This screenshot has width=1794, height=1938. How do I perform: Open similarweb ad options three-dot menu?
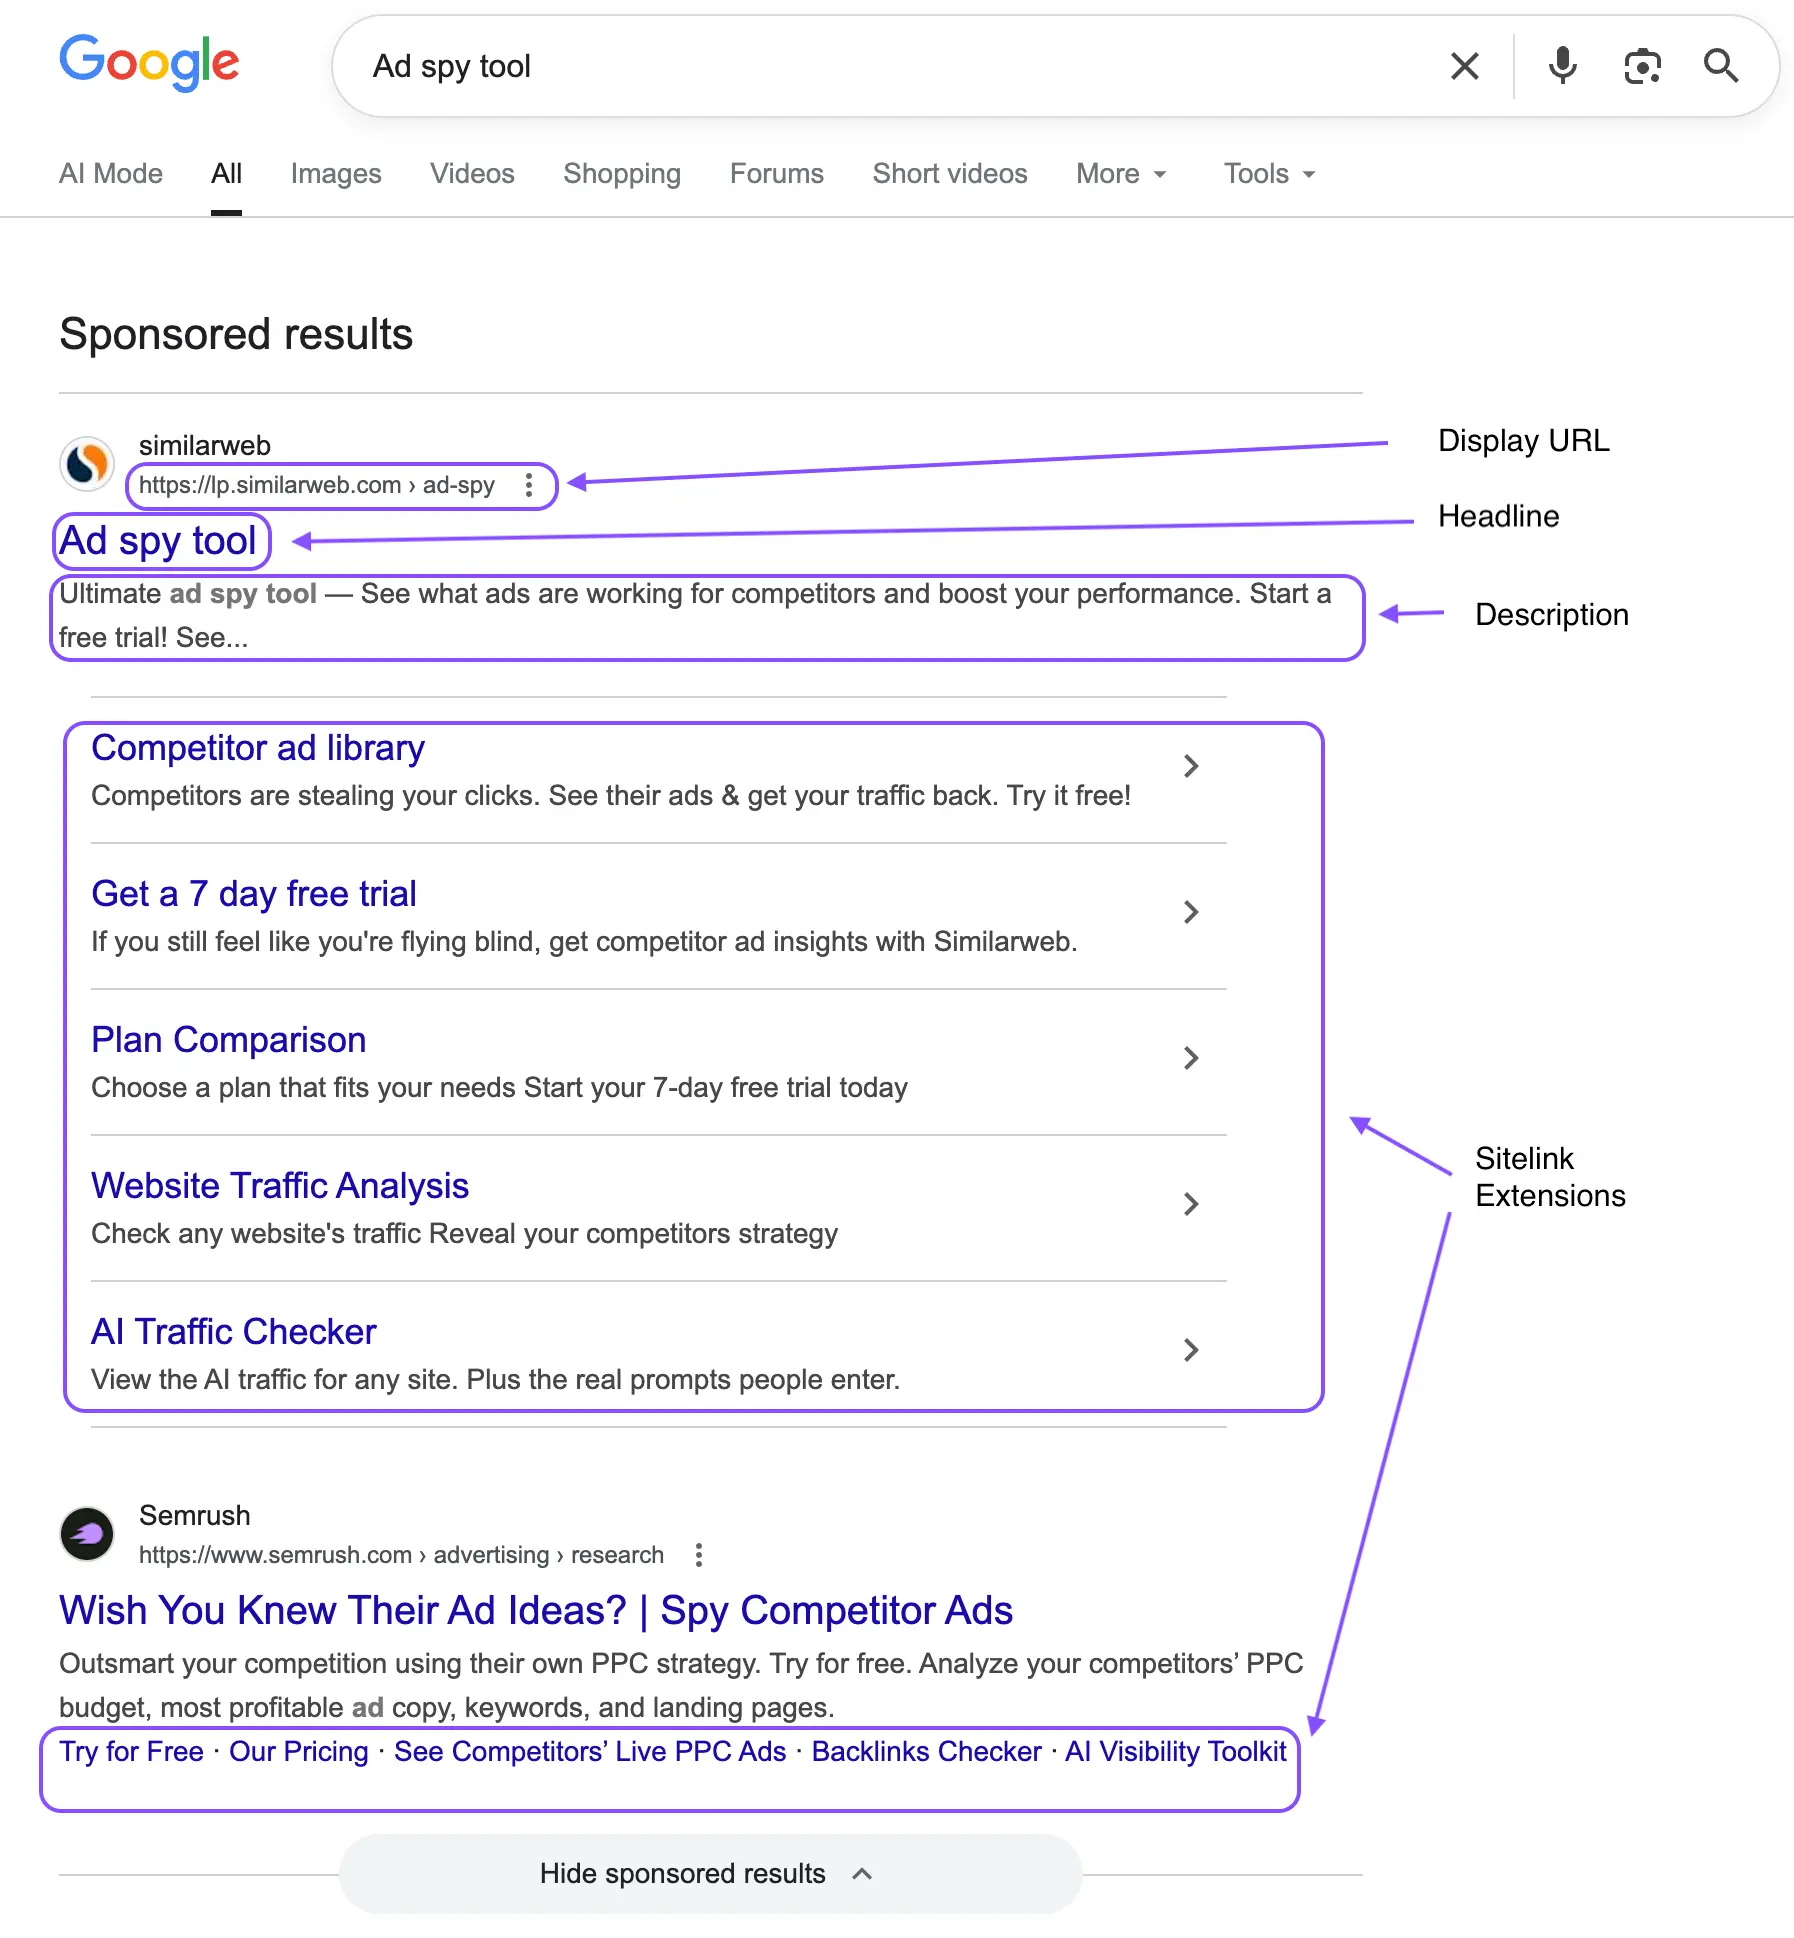[x=529, y=486]
